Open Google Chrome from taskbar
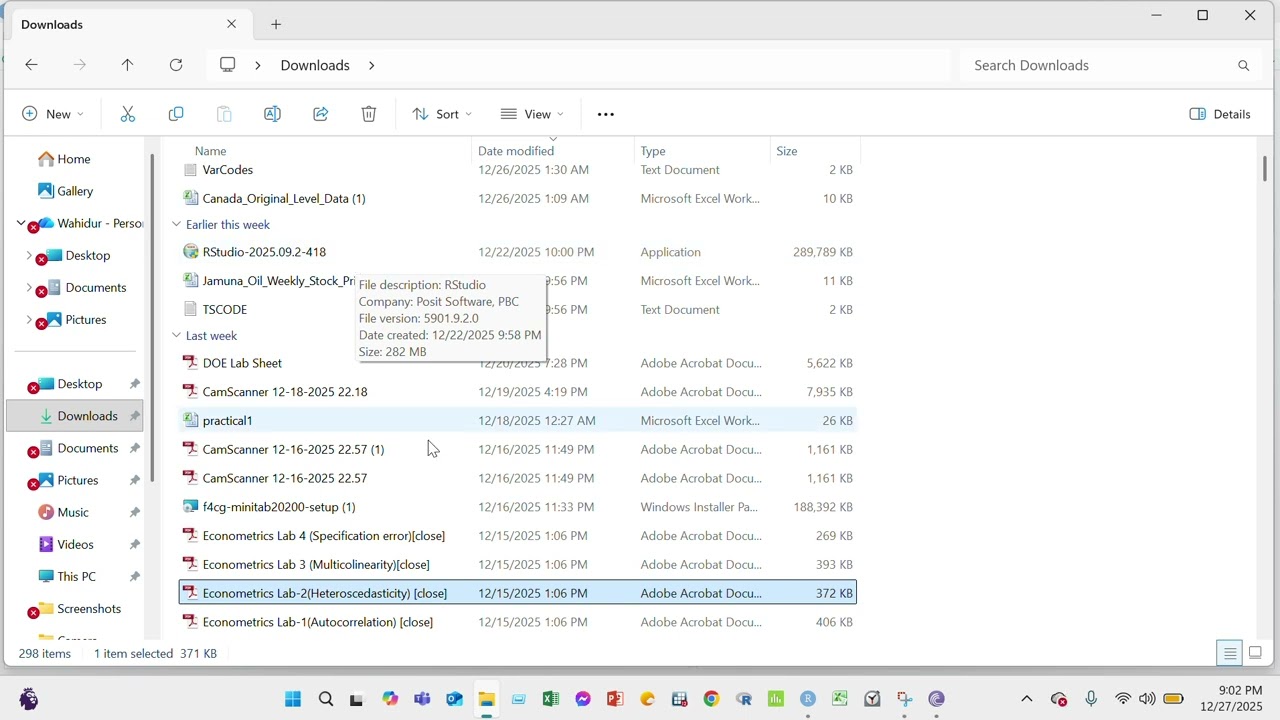 [x=711, y=699]
